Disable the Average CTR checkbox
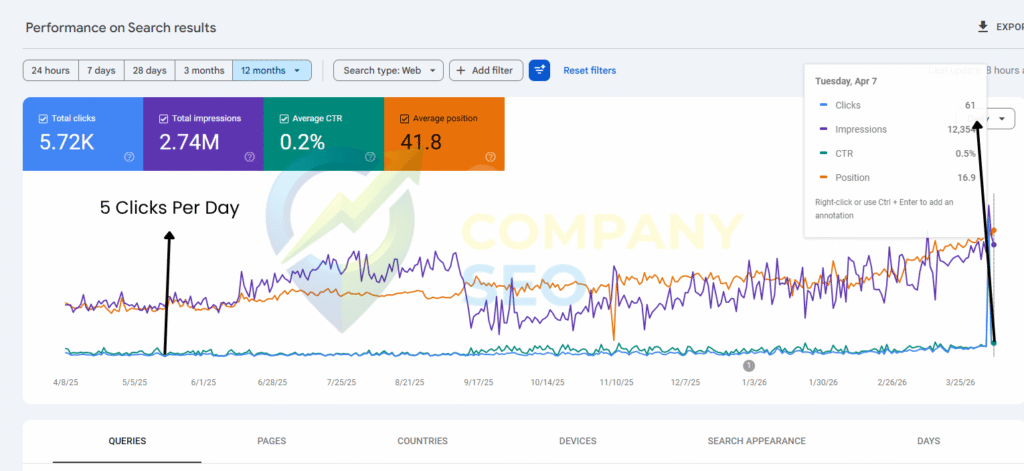This screenshot has height=471, width=1024. (x=284, y=119)
